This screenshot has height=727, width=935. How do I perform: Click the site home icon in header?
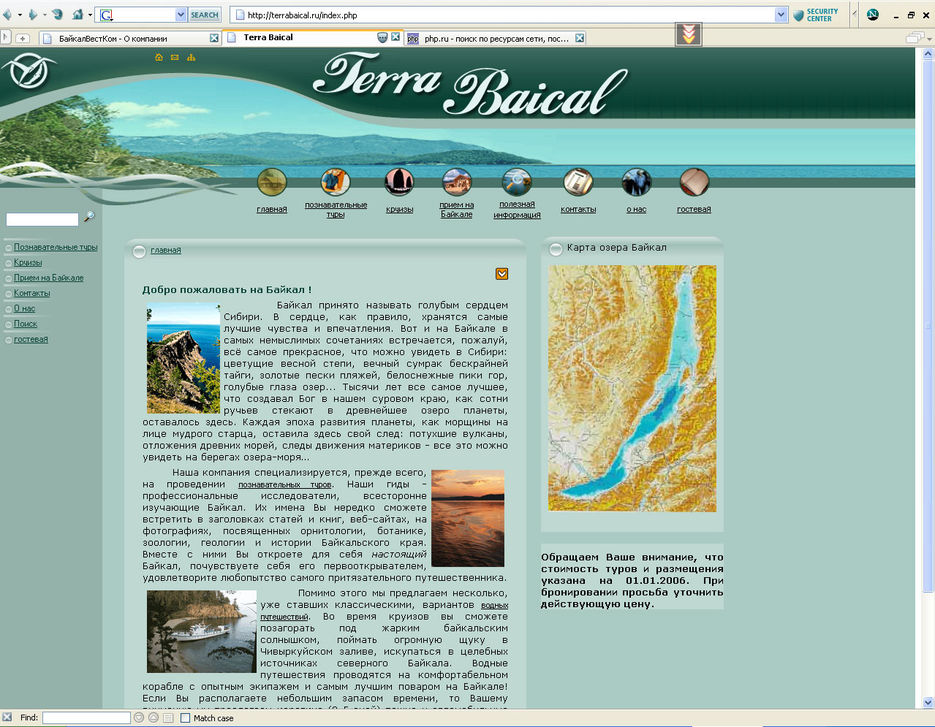tap(159, 57)
